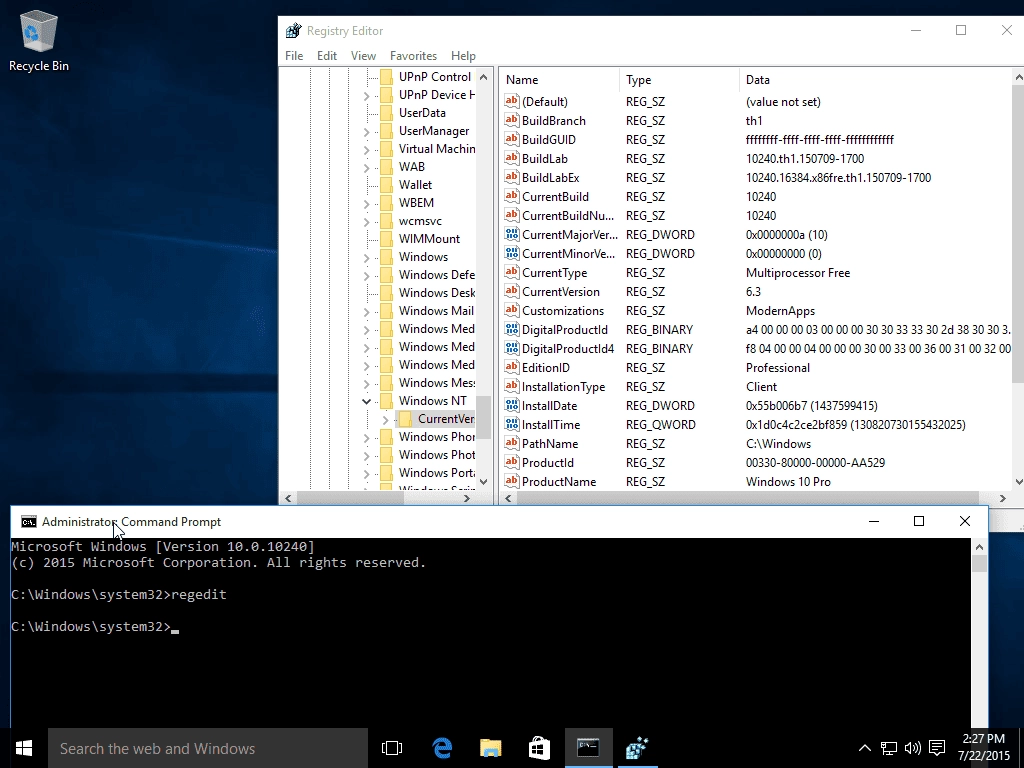Viewport: 1024px width, 768px height.
Task: Click the Command Prompt vertical scrollbar thumb
Action: [x=979, y=563]
